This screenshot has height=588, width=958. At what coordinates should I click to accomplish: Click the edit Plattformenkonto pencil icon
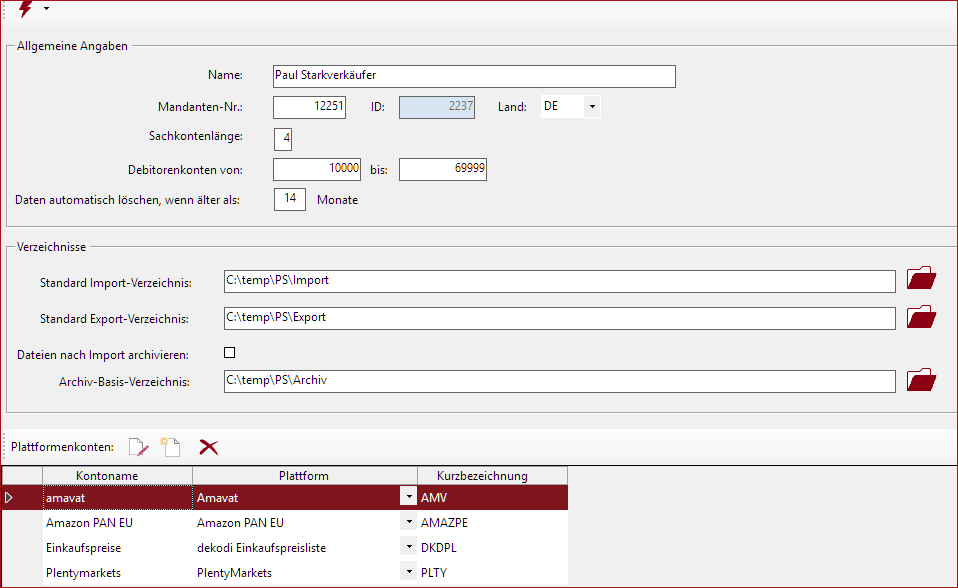point(138,447)
